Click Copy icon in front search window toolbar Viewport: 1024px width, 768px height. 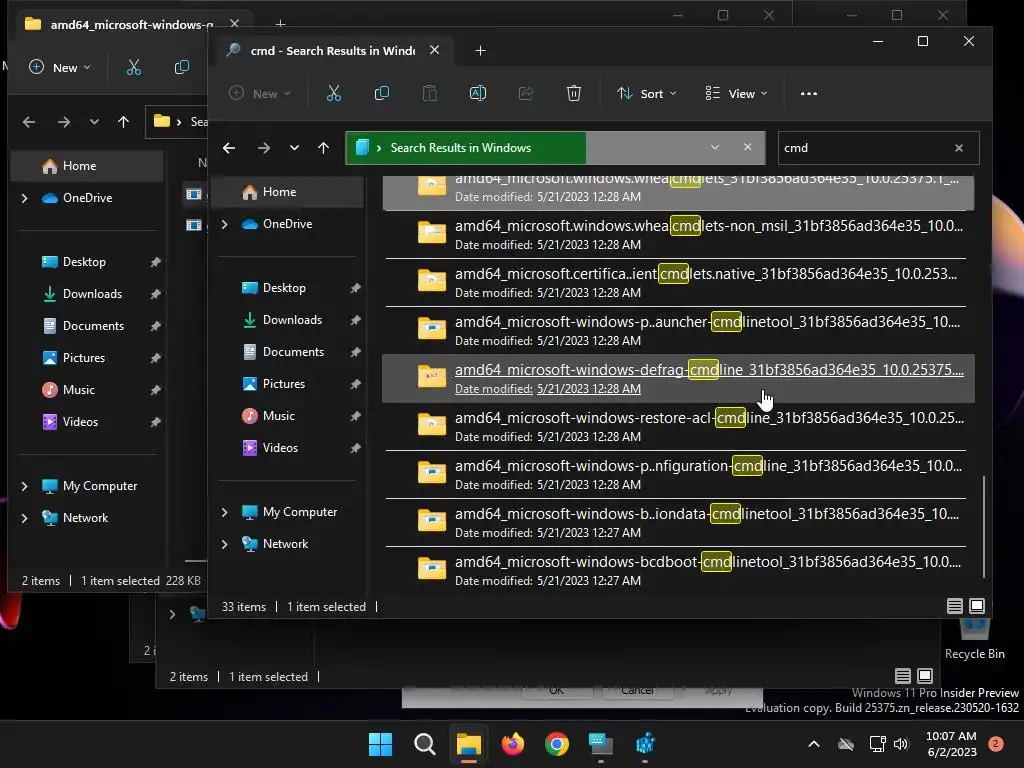[x=382, y=93]
